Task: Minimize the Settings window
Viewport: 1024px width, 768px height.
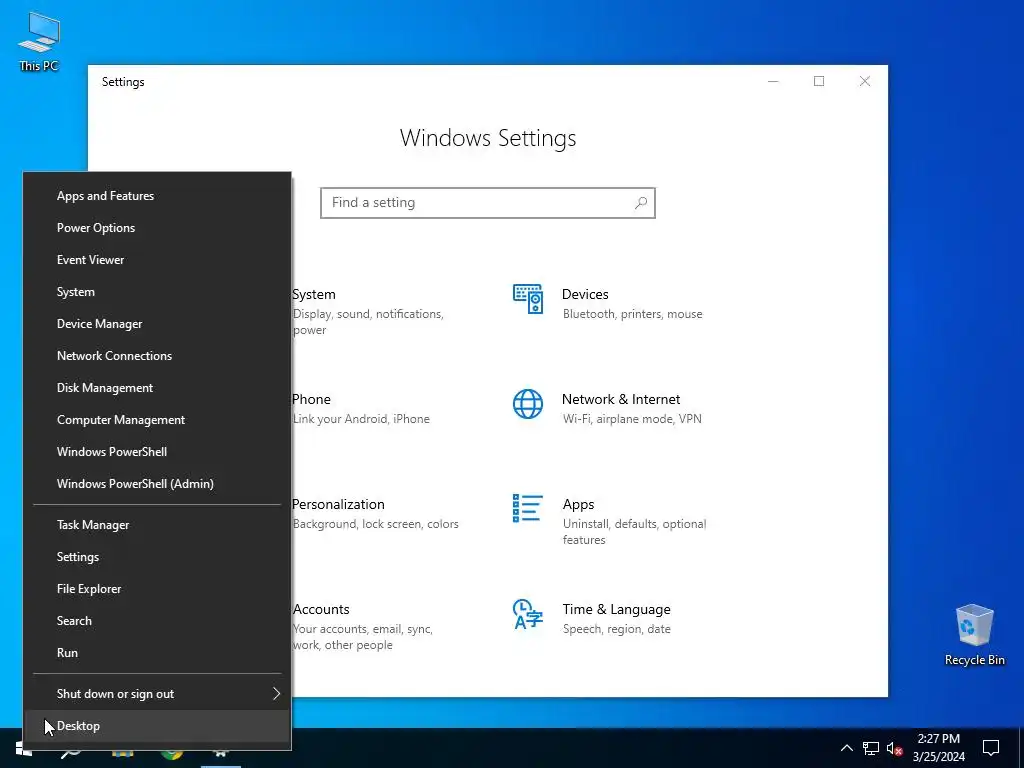Action: point(773,81)
